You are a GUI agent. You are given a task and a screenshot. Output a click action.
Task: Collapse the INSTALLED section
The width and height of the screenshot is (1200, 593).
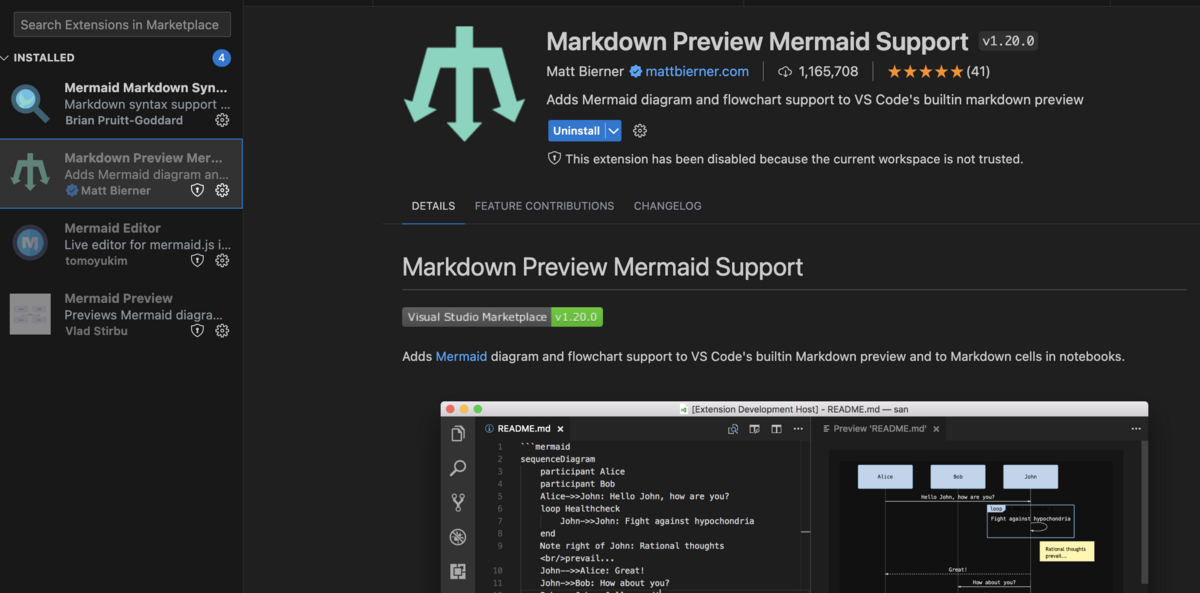(x=44, y=58)
